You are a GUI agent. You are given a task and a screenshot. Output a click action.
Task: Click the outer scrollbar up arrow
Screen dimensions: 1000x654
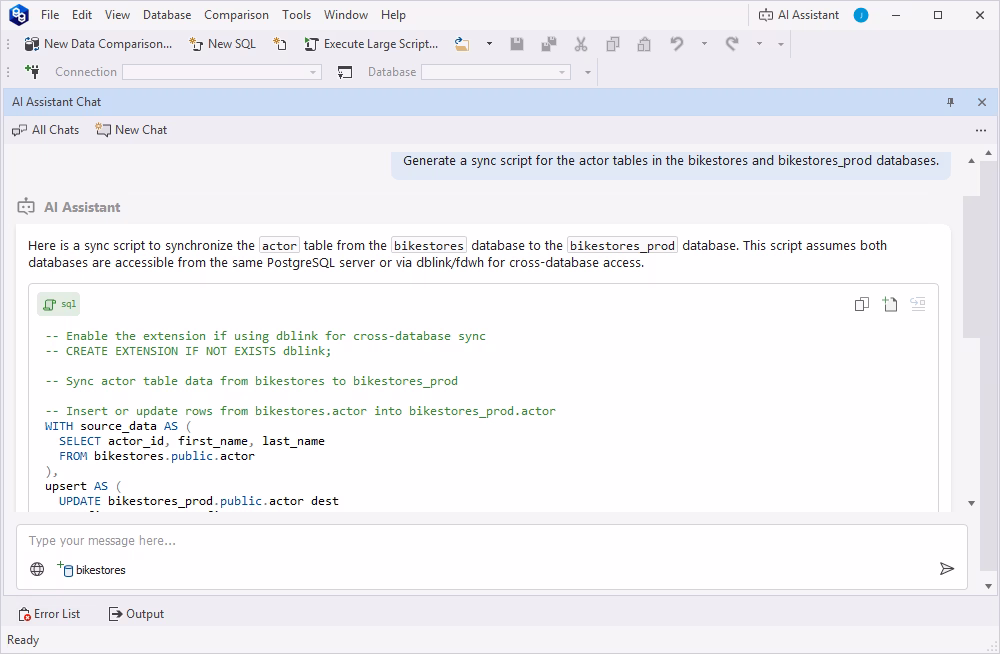point(989,152)
